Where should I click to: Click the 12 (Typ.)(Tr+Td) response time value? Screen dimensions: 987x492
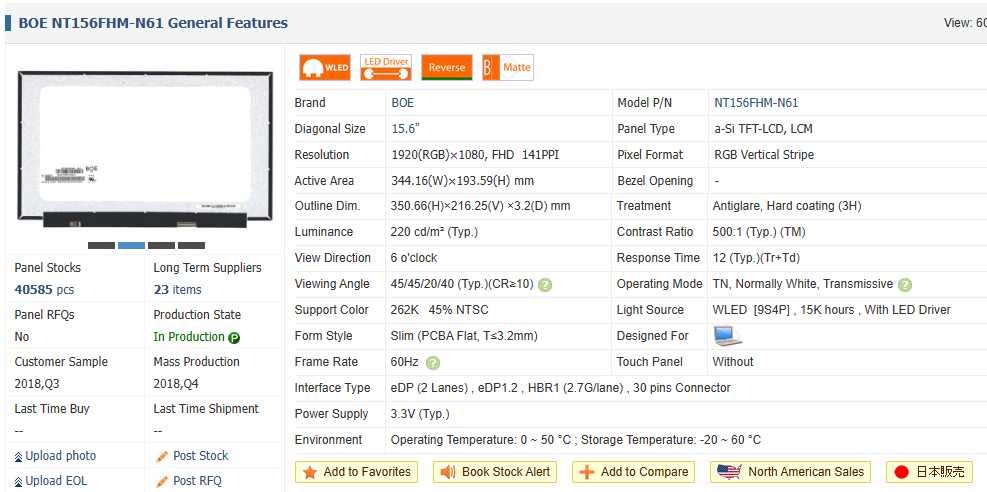pos(756,258)
